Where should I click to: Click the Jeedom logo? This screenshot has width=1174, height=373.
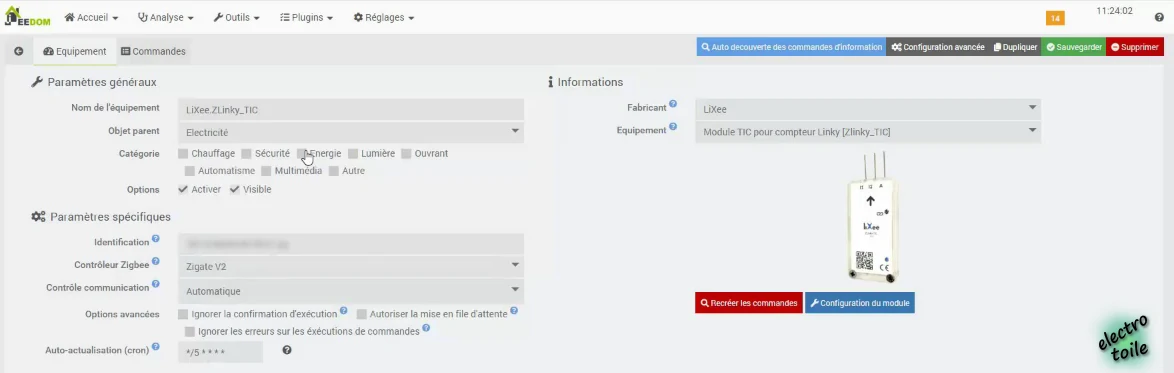coord(27,16)
